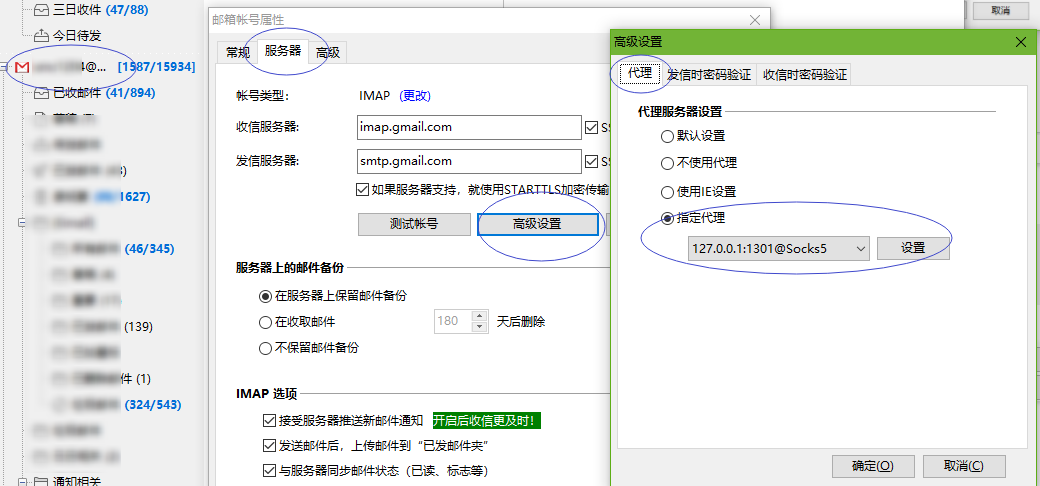Select 在收取邮件 N 天后删除 option
The image size is (1040, 486).
pyautogui.click(x=265, y=322)
